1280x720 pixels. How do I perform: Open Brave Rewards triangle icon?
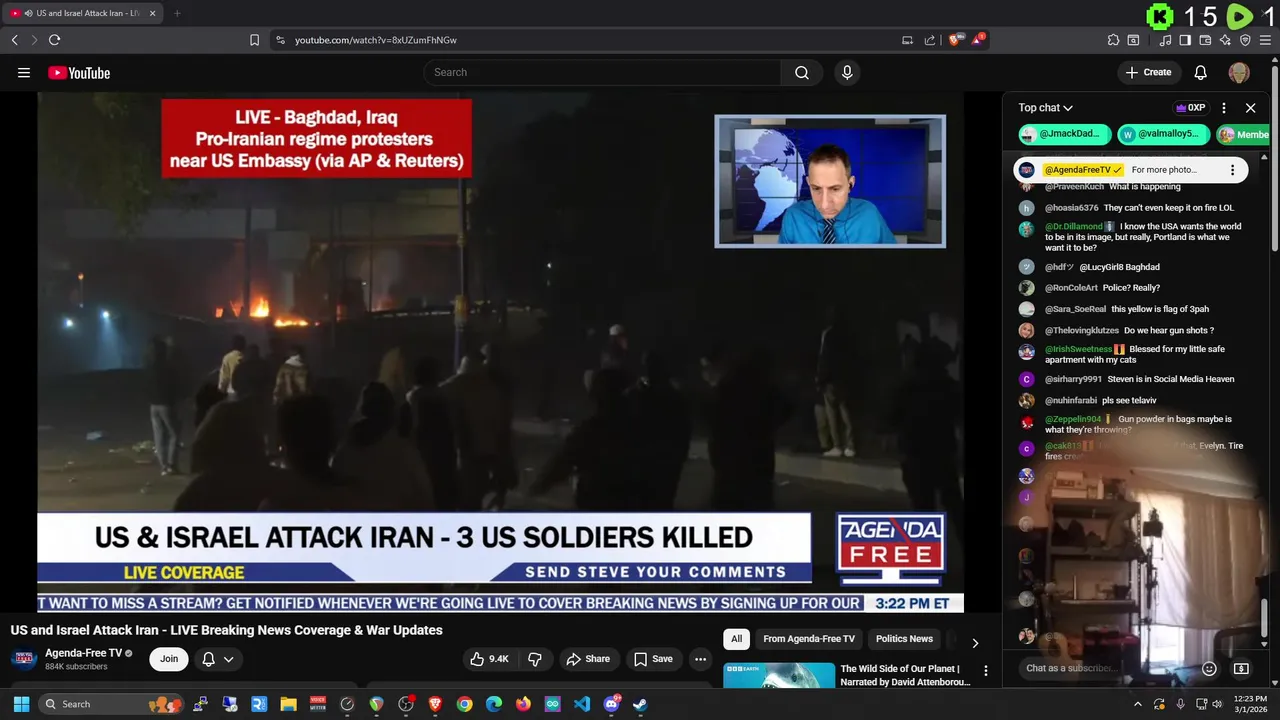click(978, 40)
